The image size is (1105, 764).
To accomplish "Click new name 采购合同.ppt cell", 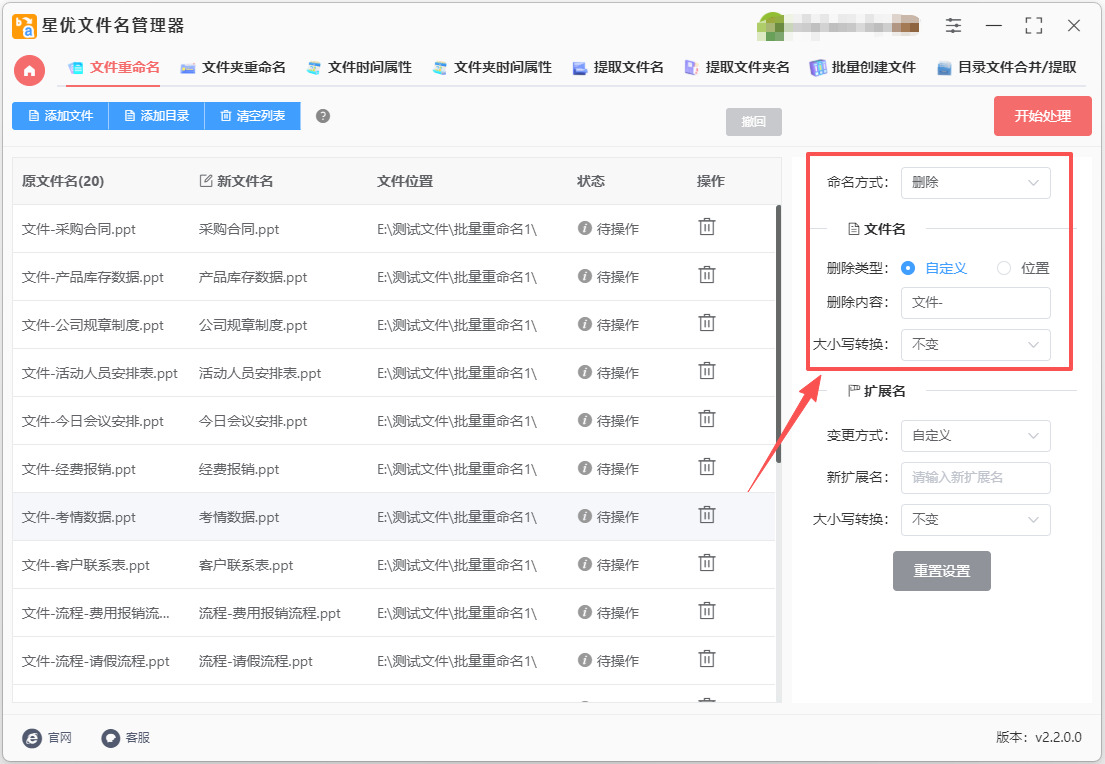I will (239, 229).
